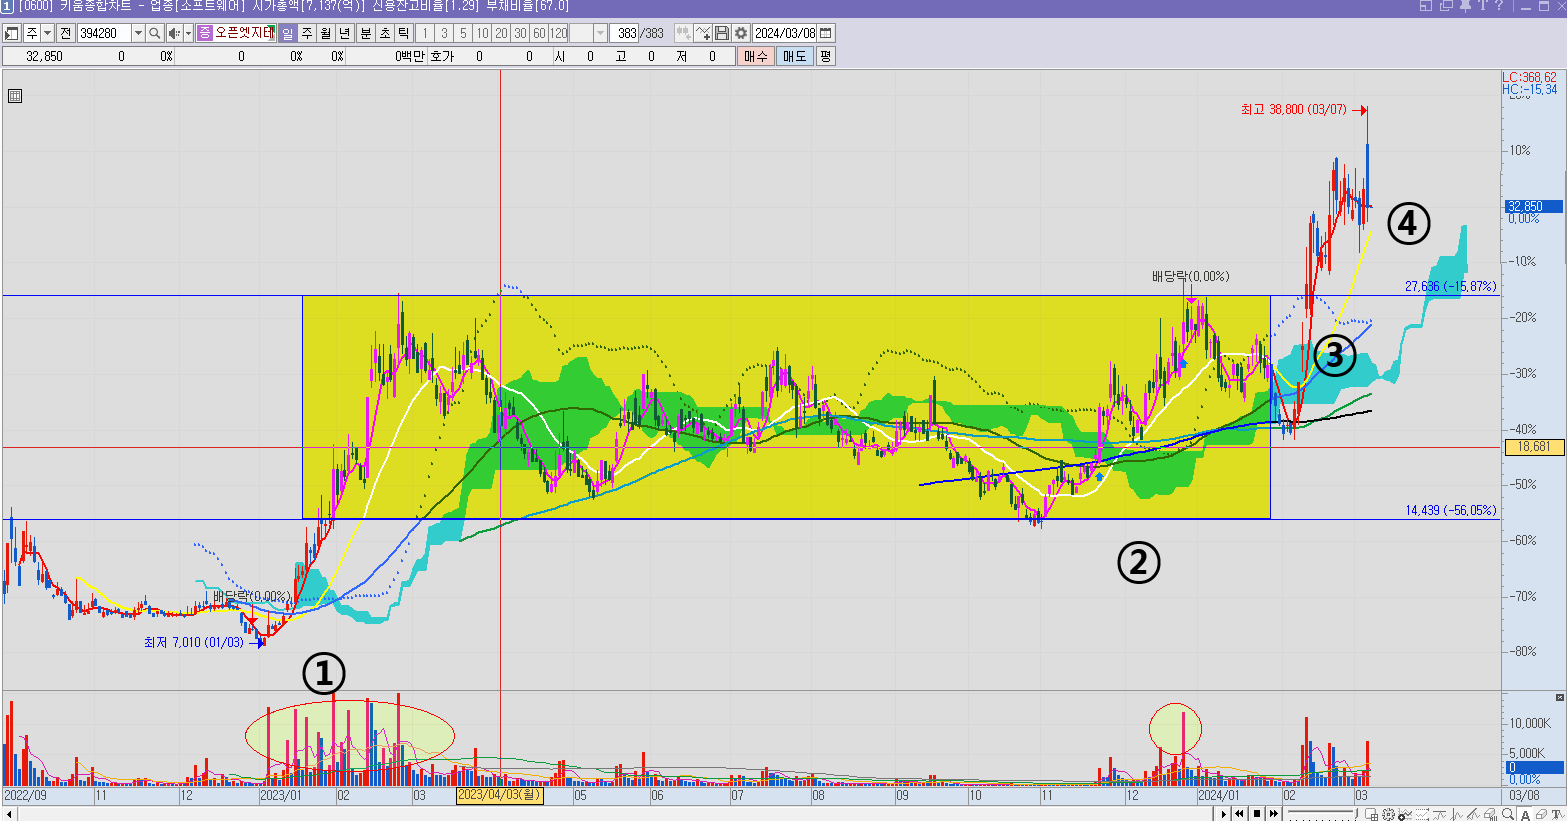Click the horizontal scrollbar left arrow
The width and height of the screenshot is (1567, 821).
[8, 814]
